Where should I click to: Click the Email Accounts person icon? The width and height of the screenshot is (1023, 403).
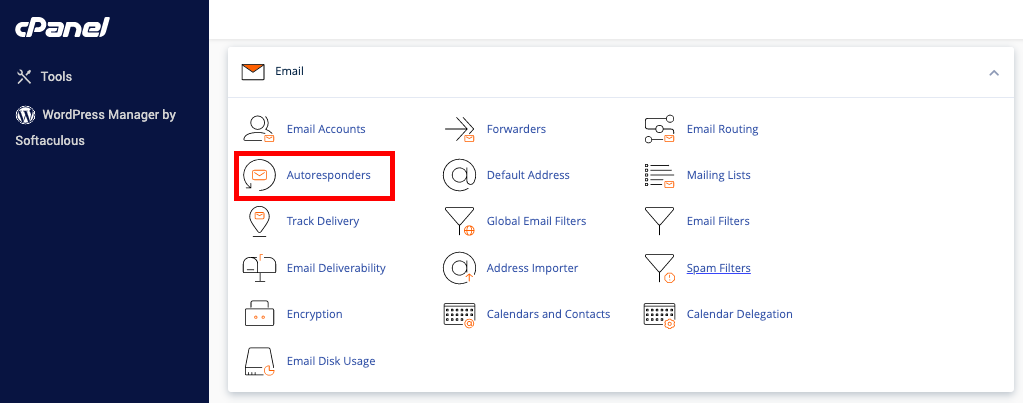[x=259, y=129]
